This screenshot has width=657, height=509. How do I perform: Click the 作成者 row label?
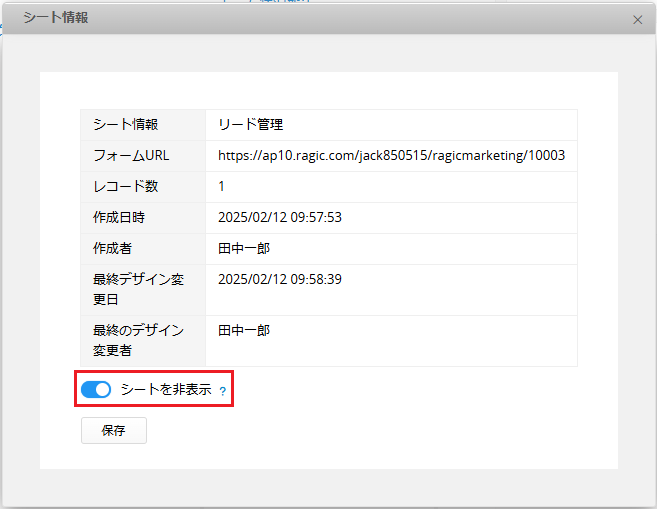point(113,248)
